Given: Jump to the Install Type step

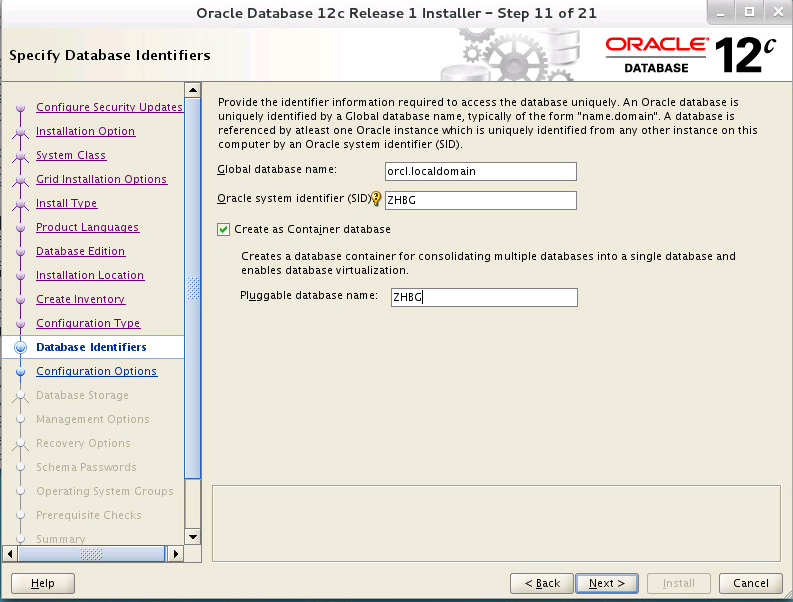Looking at the screenshot, I should 66,203.
